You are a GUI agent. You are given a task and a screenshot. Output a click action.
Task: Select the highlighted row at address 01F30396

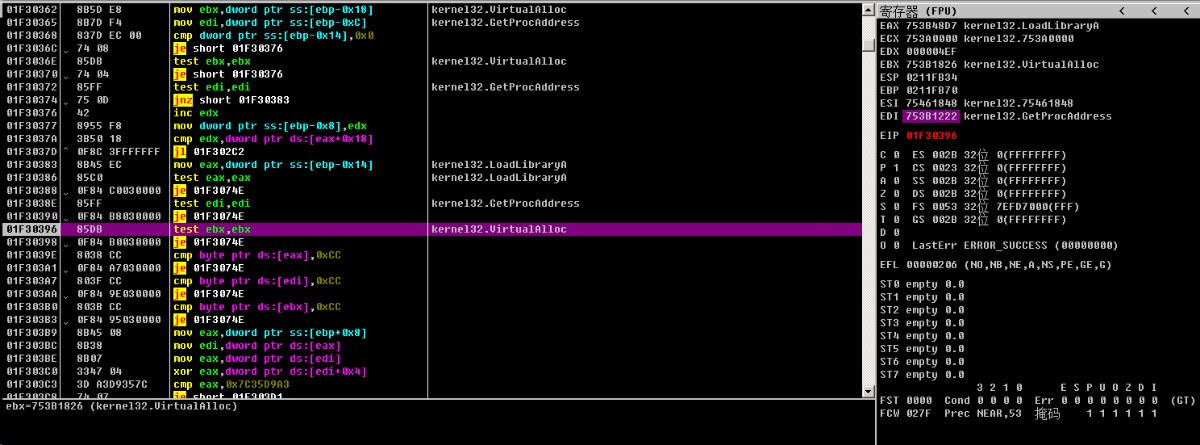pos(430,229)
